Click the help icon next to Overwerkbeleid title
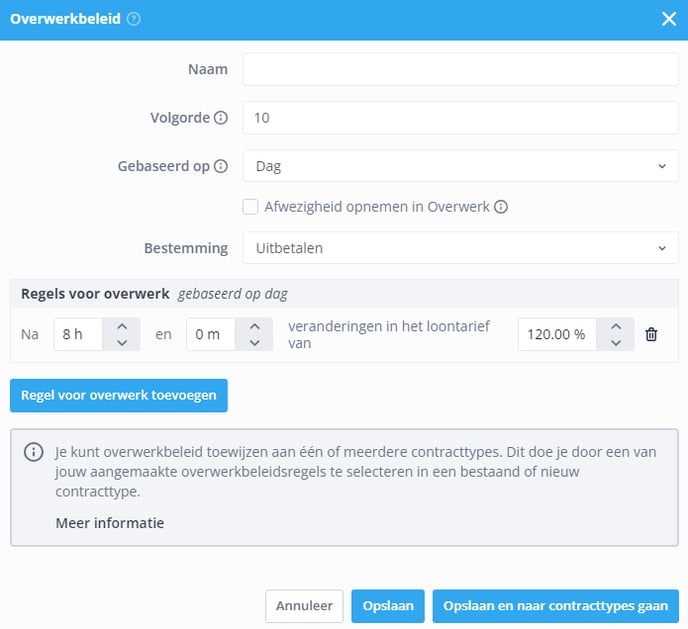The height and width of the screenshot is (629, 688). tap(134, 19)
